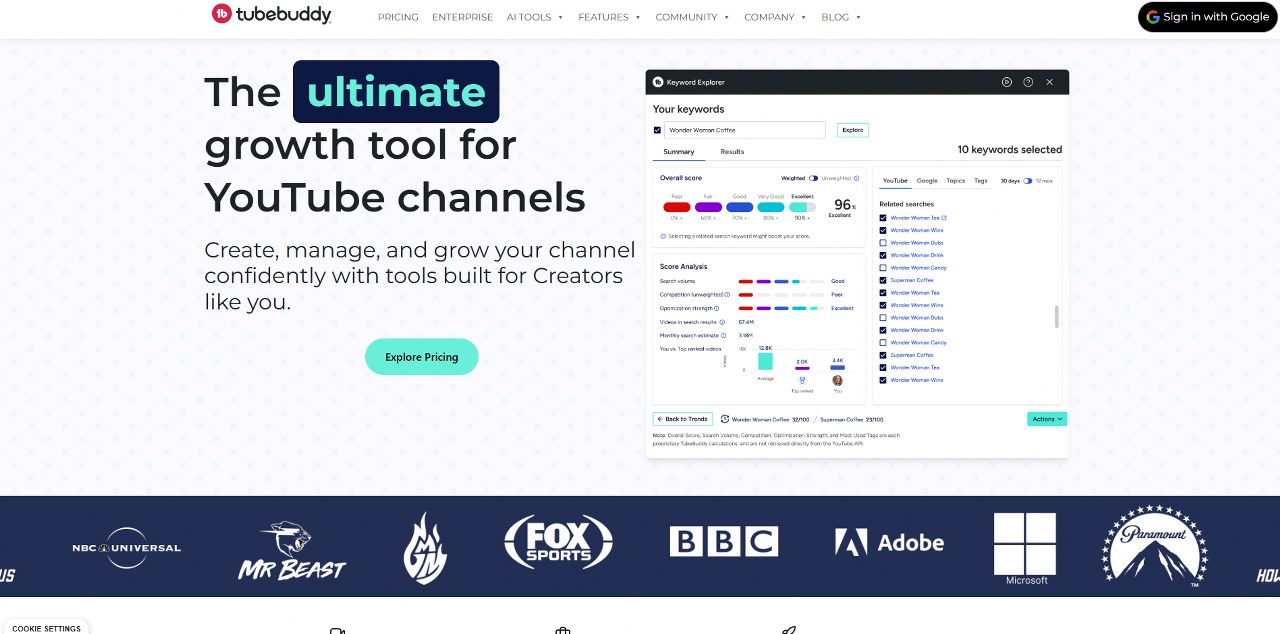Click the TubeBuddy icon beside Keyword Explorer title
Image resolution: width=1280 pixels, height=634 pixels.
coord(658,82)
